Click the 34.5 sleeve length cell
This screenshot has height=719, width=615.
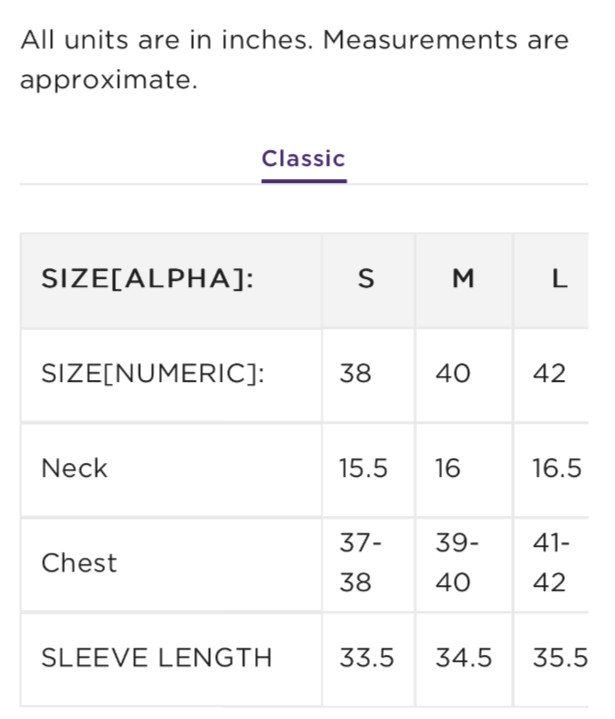463,658
